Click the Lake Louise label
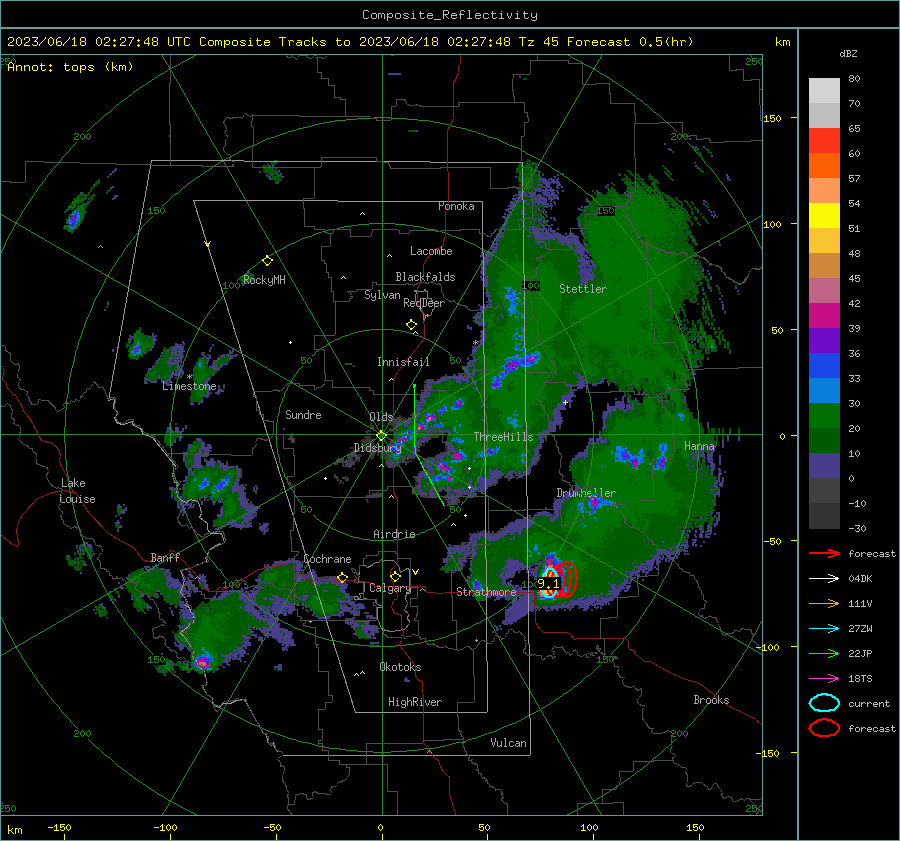This screenshot has height=841, width=900. point(78,491)
